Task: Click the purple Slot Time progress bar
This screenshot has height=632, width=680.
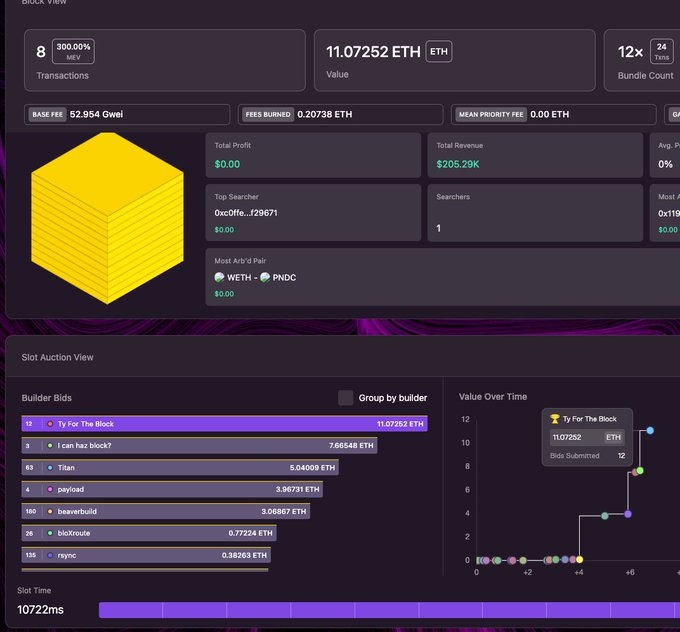Action: pos(389,610)
